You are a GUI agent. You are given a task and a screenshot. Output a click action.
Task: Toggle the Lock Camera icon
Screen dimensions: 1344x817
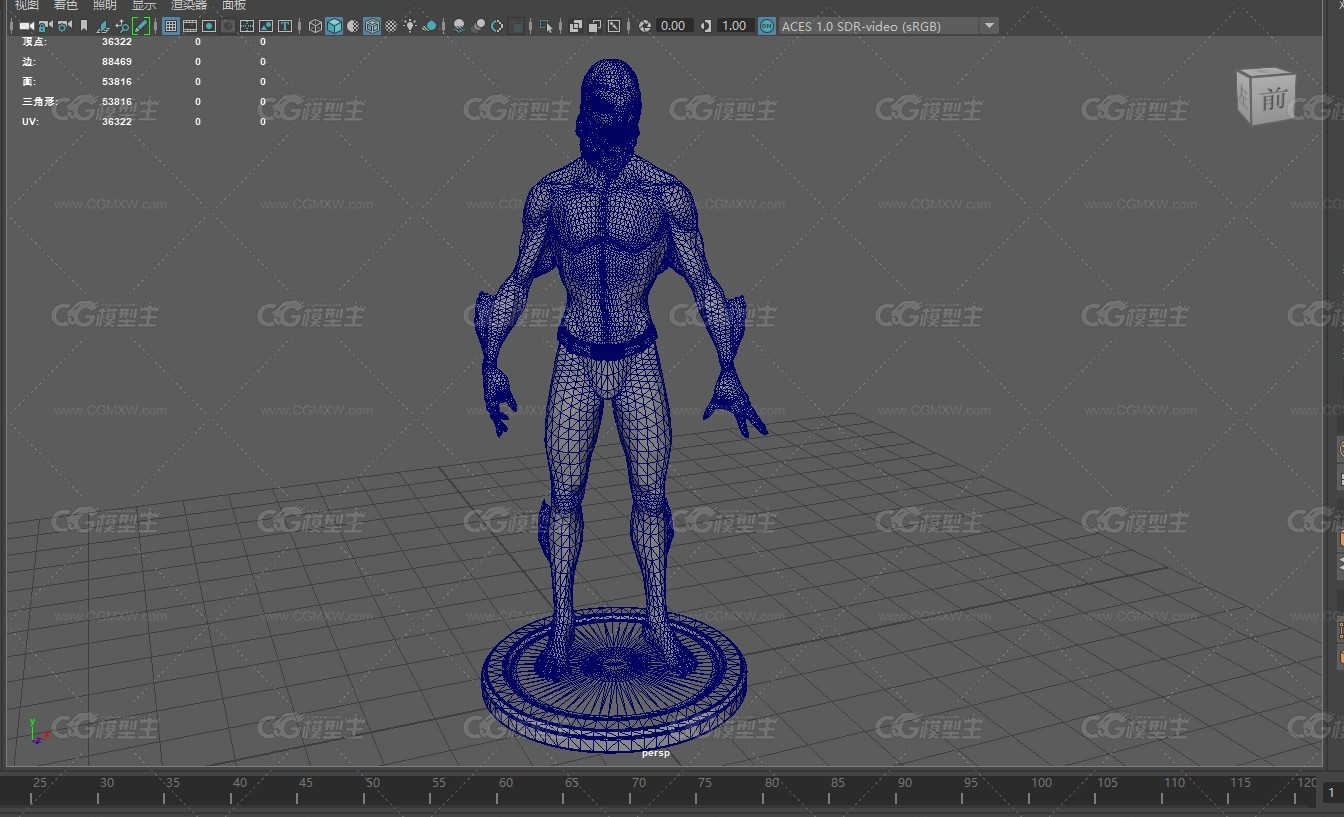[x=45, y=26]
